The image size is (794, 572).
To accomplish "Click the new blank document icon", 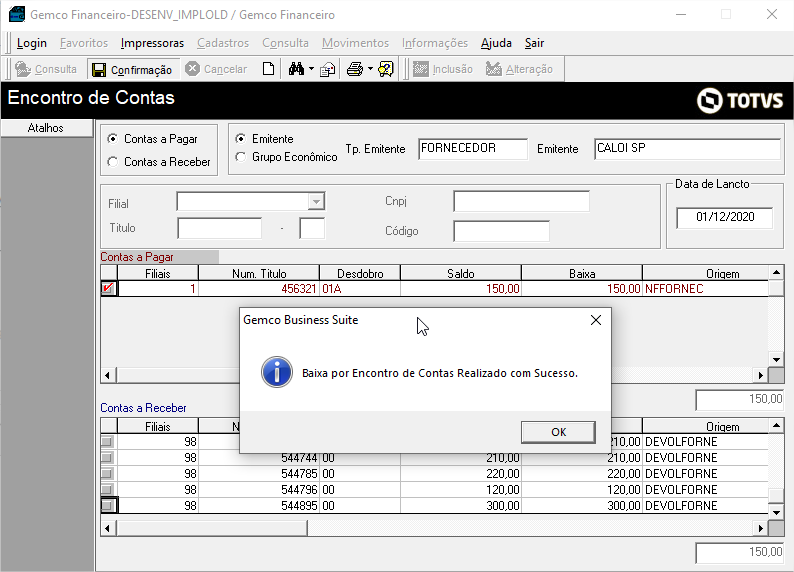I will click(268, 69).
